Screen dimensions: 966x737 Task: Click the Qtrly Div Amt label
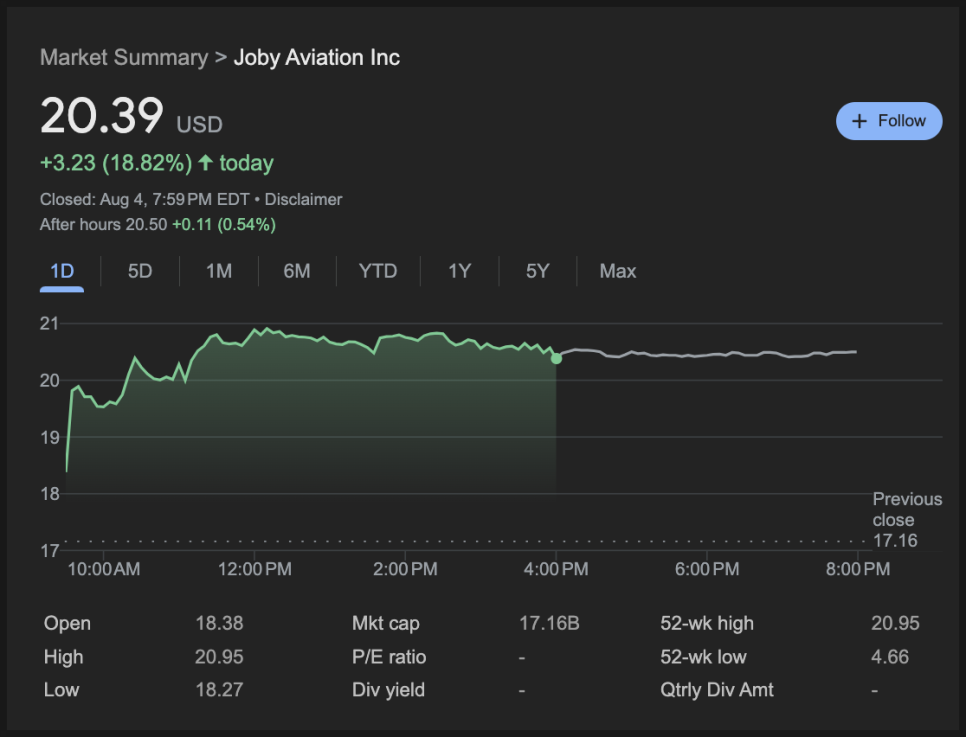click(x=716, y=690)
